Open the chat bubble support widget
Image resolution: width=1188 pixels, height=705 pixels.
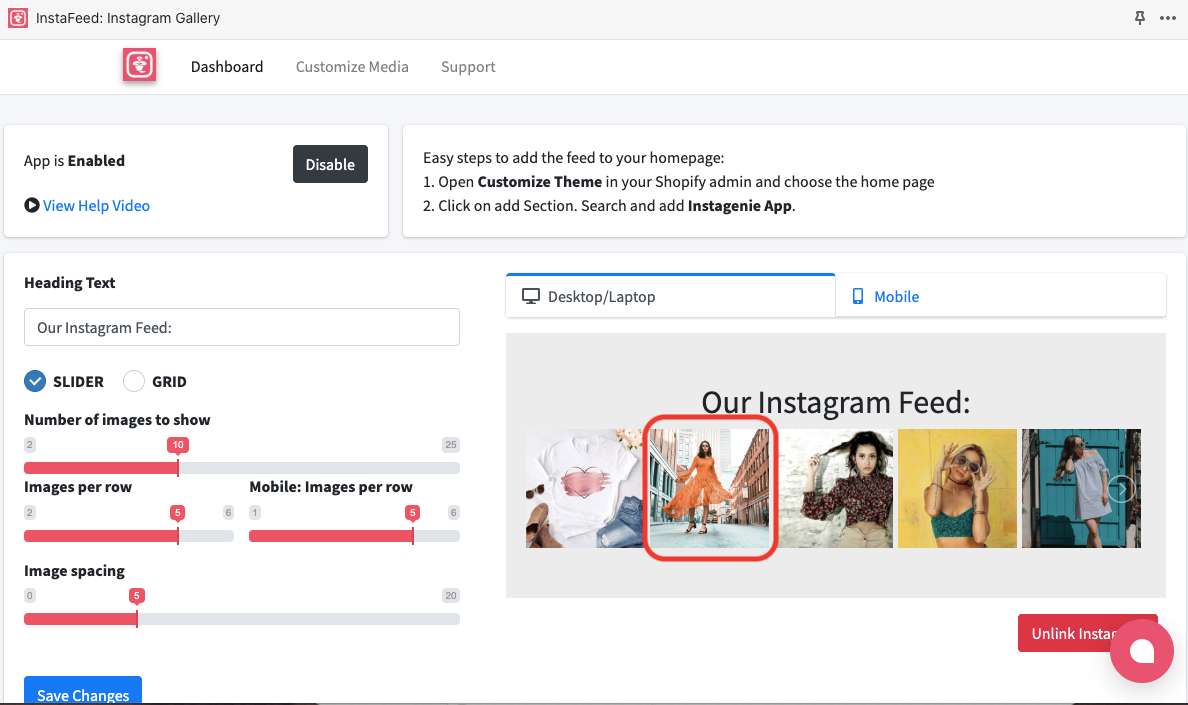pos(1141,651)
